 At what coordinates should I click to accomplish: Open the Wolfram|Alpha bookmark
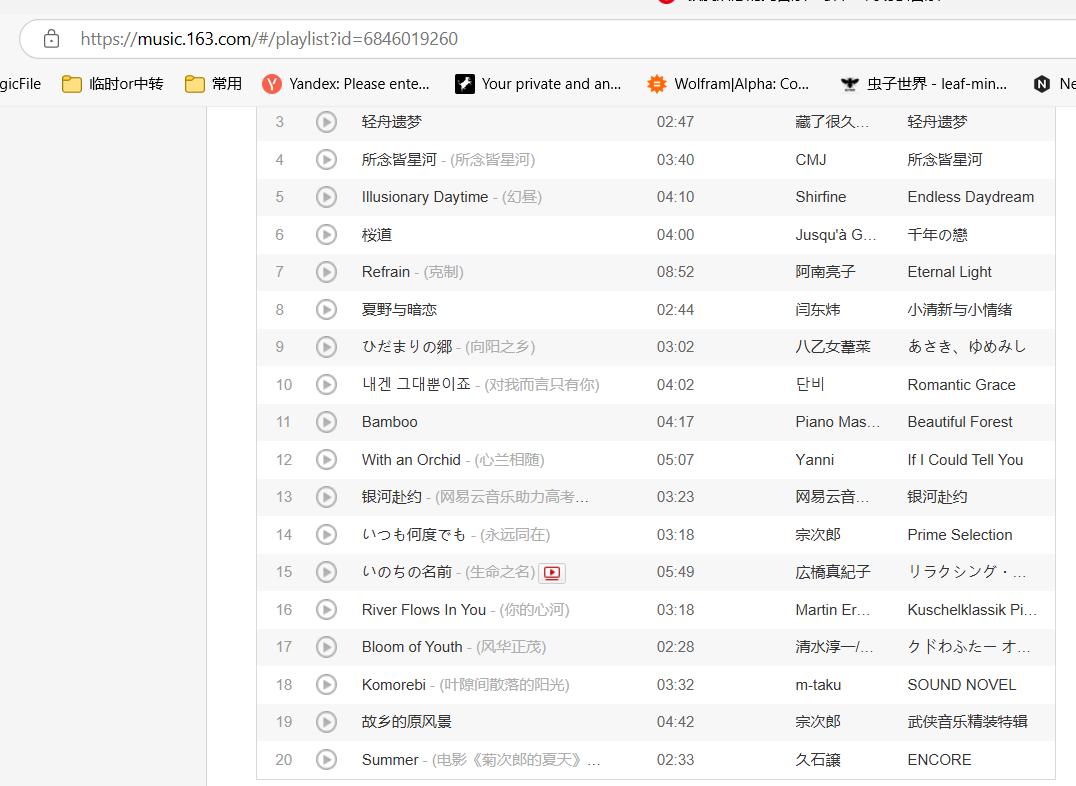728,84
